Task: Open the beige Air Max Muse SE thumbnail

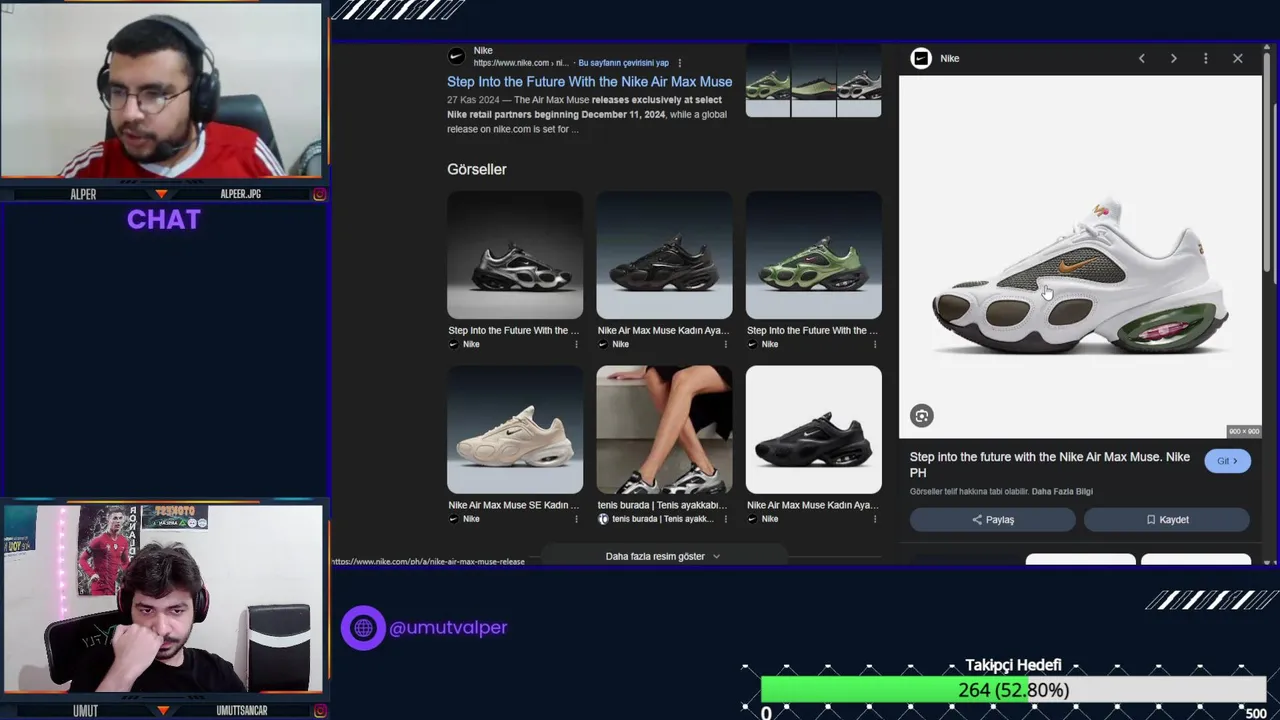Action: [x=515, y=429]
